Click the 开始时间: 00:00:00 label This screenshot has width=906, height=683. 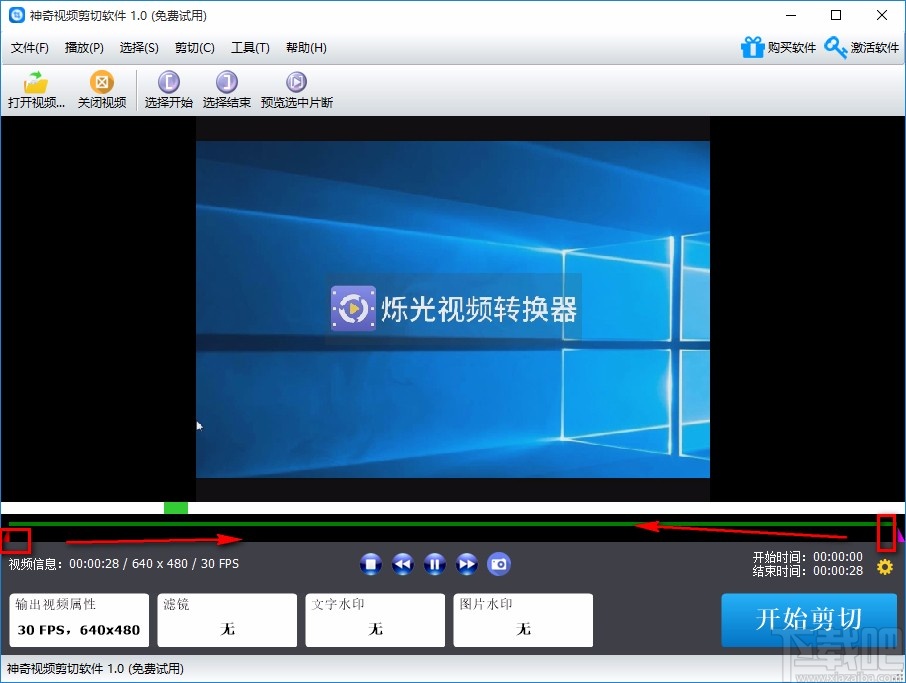[807, 556]
